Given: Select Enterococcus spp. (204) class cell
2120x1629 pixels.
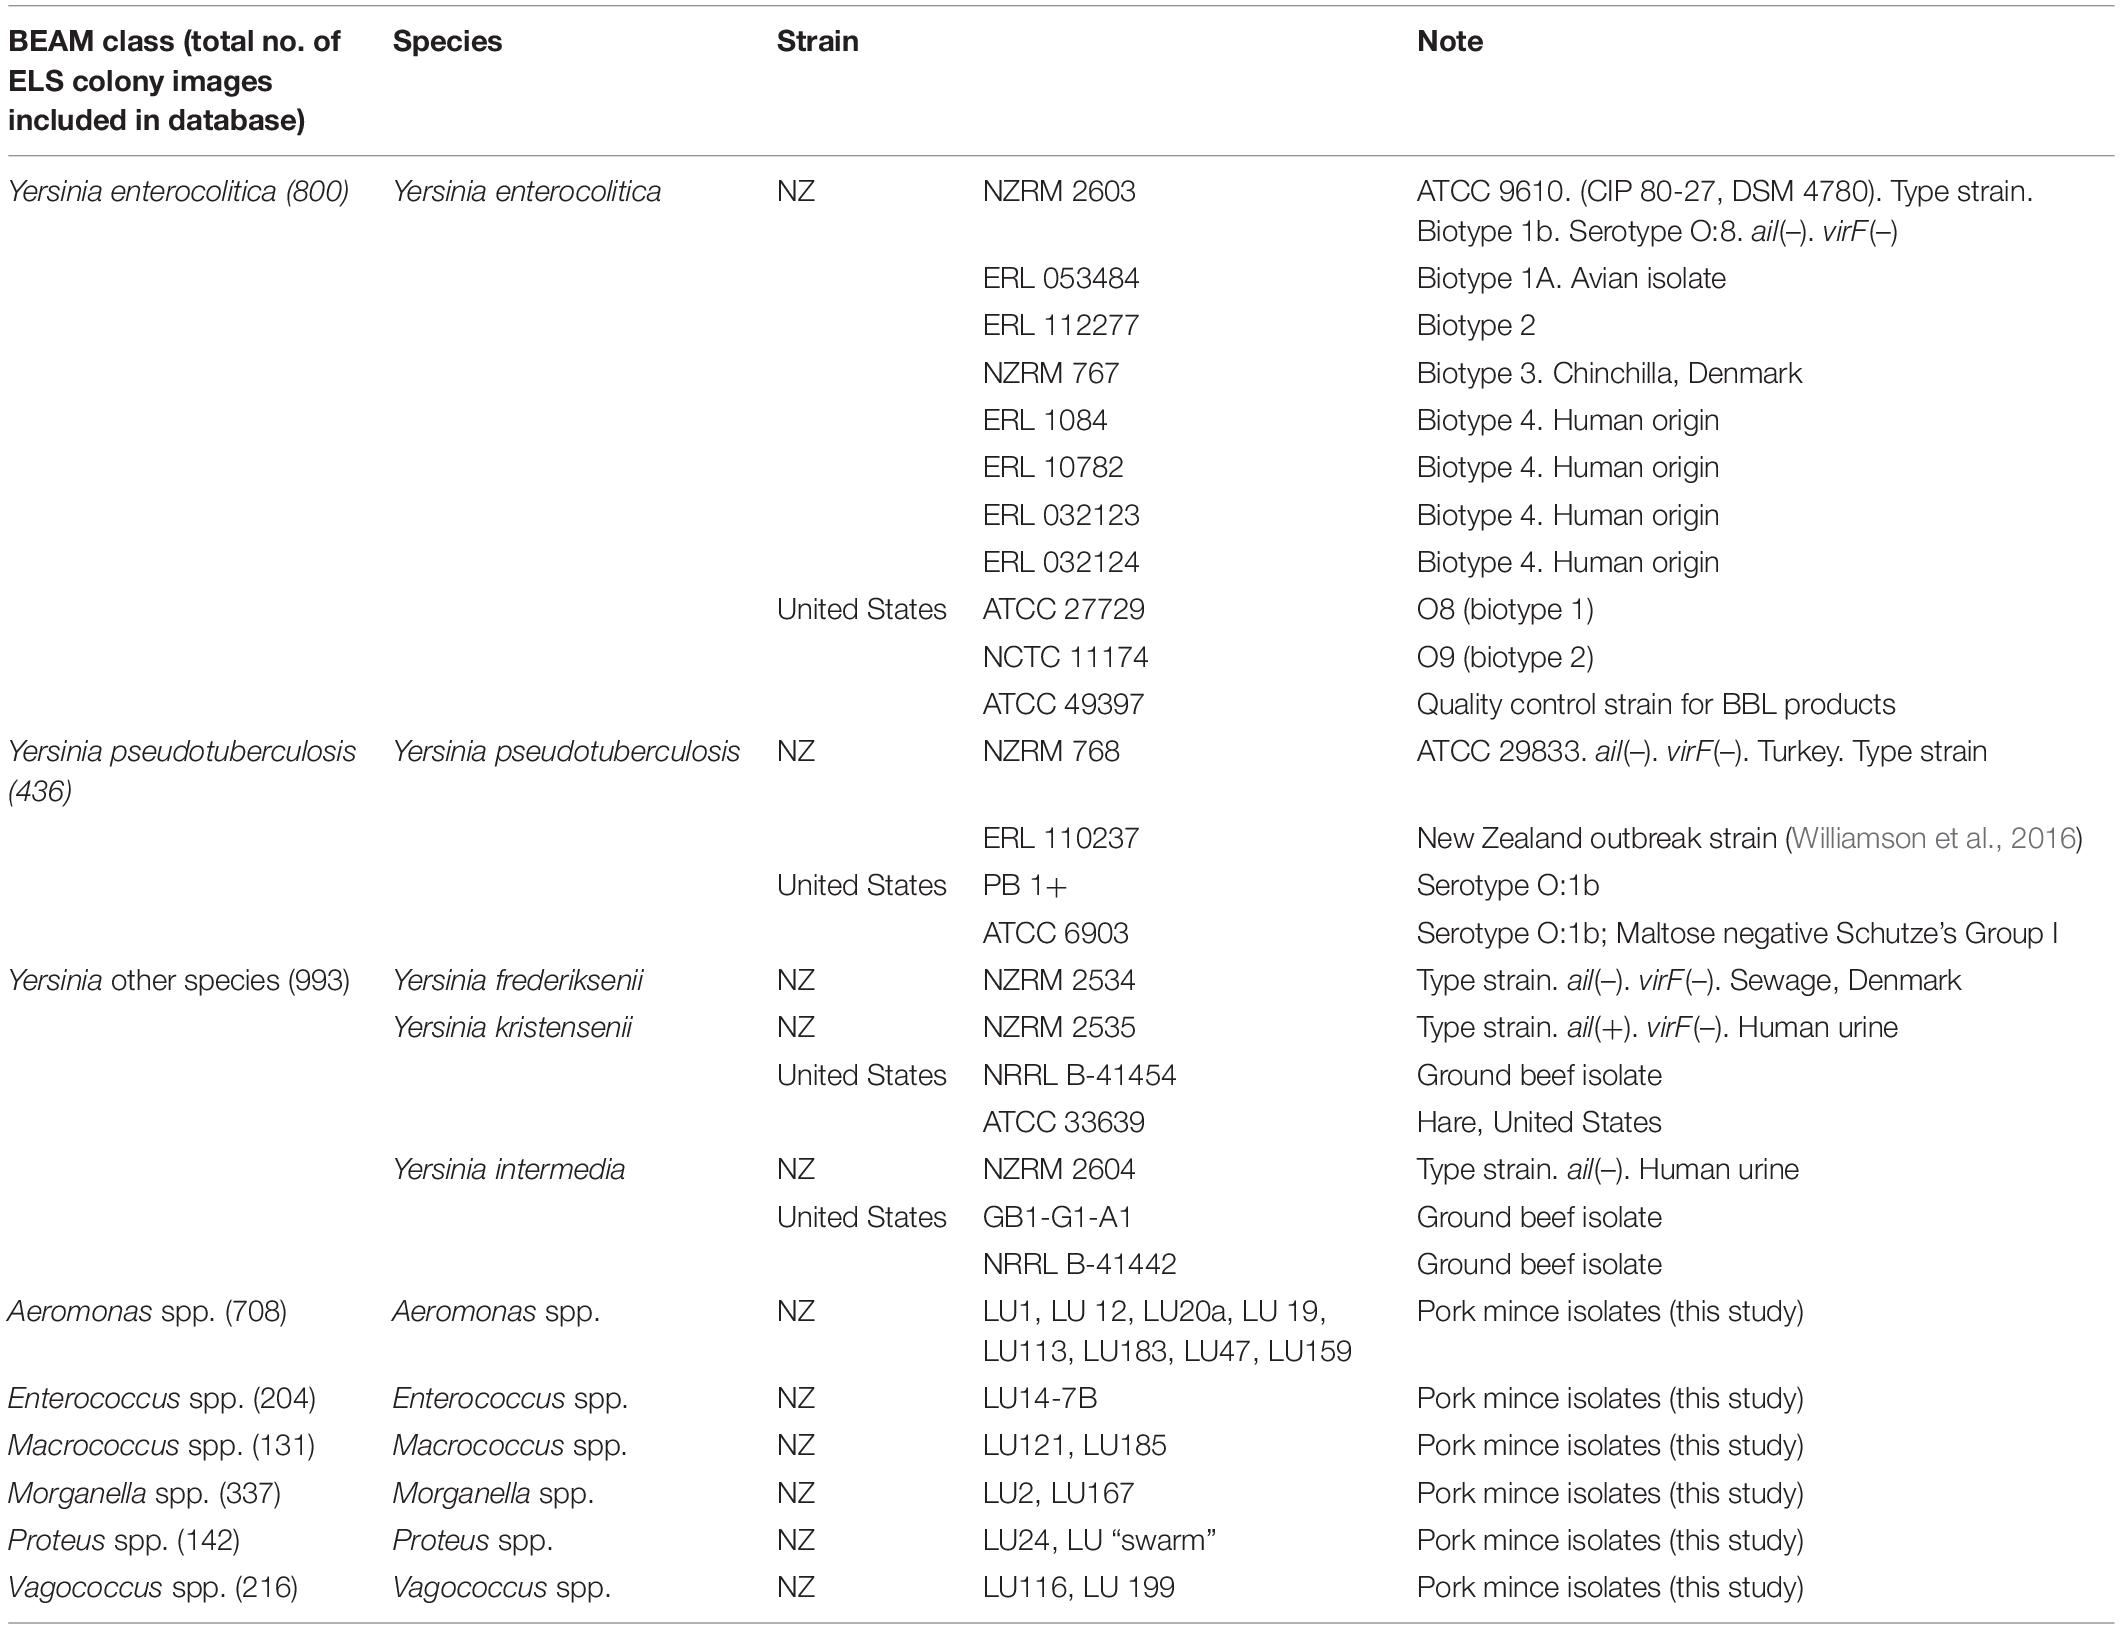Looking at the screenshot, I should point(161,1398).
